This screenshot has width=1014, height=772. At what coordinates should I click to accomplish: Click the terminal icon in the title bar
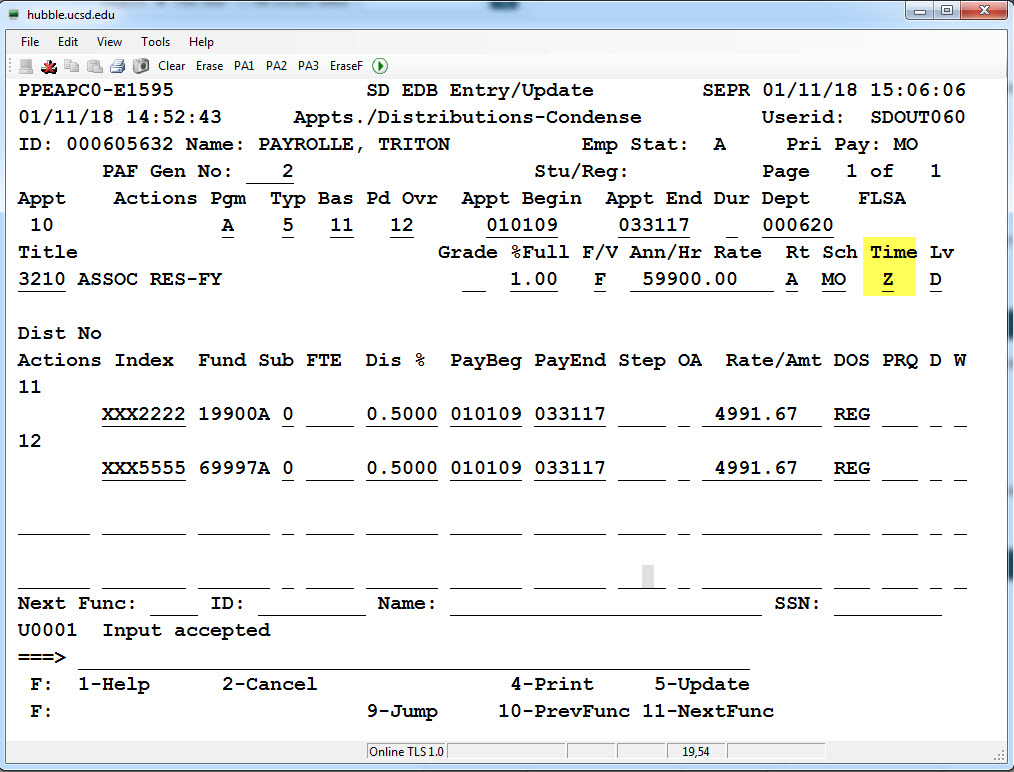point(14,14)
